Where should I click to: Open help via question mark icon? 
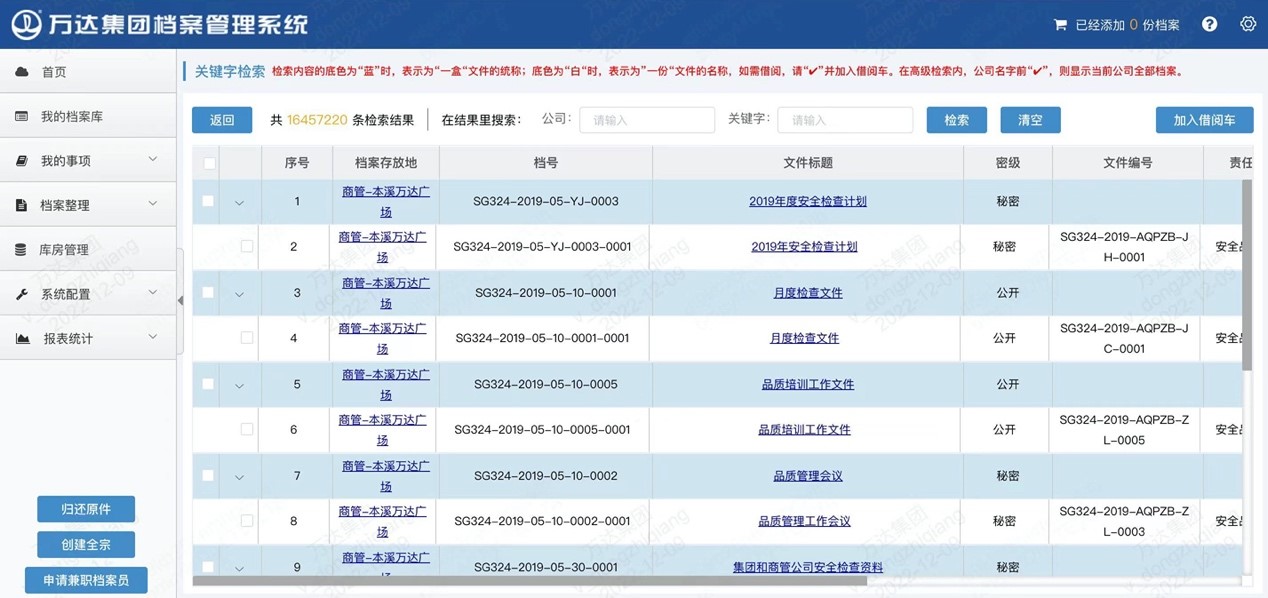tap(1209, 24)
